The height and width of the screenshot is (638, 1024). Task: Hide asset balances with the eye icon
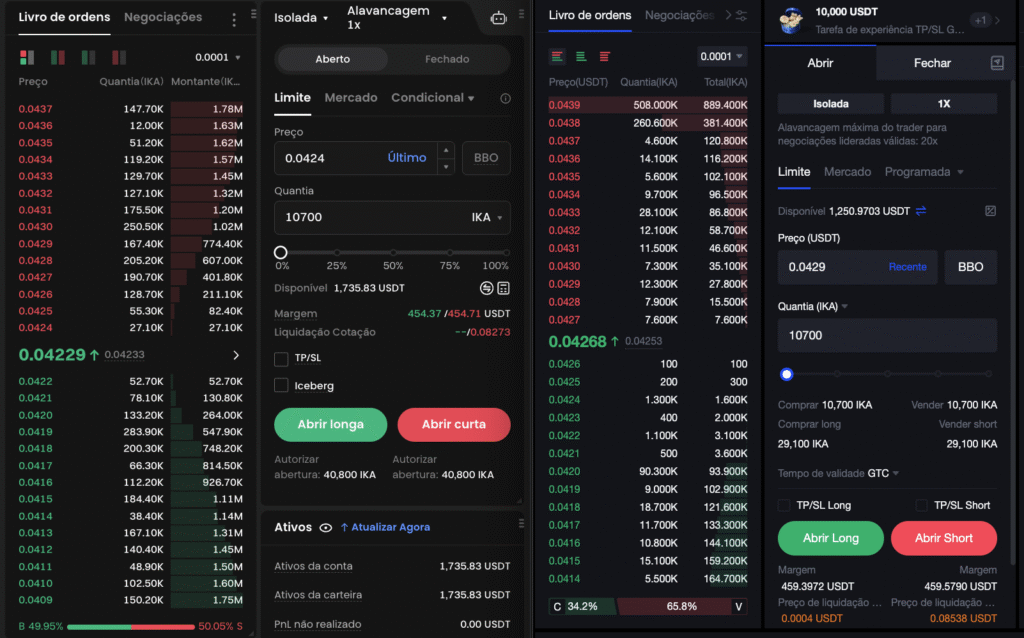325,527
